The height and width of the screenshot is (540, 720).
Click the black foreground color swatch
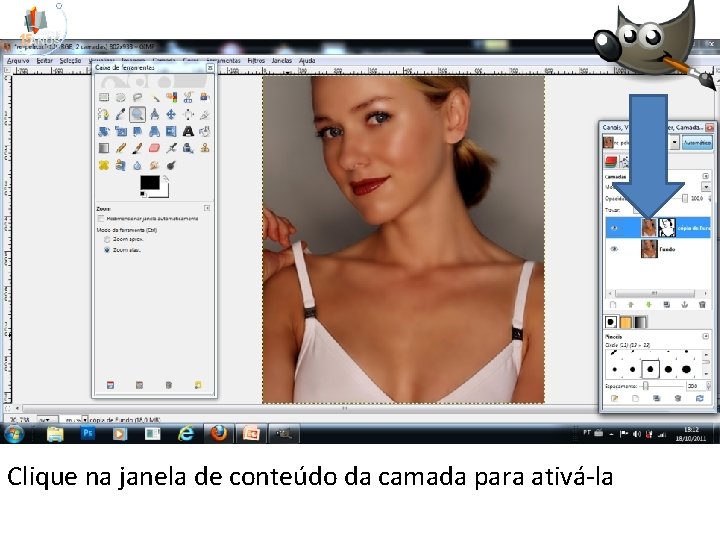150,183
